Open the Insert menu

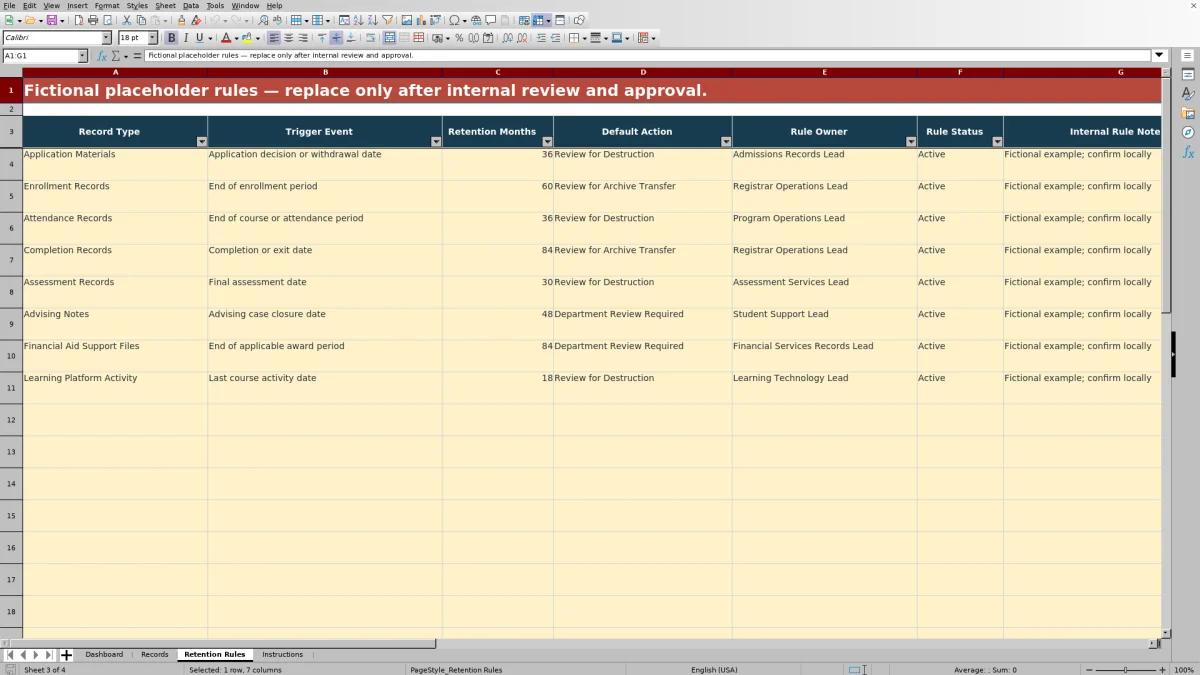click(77, 5)
